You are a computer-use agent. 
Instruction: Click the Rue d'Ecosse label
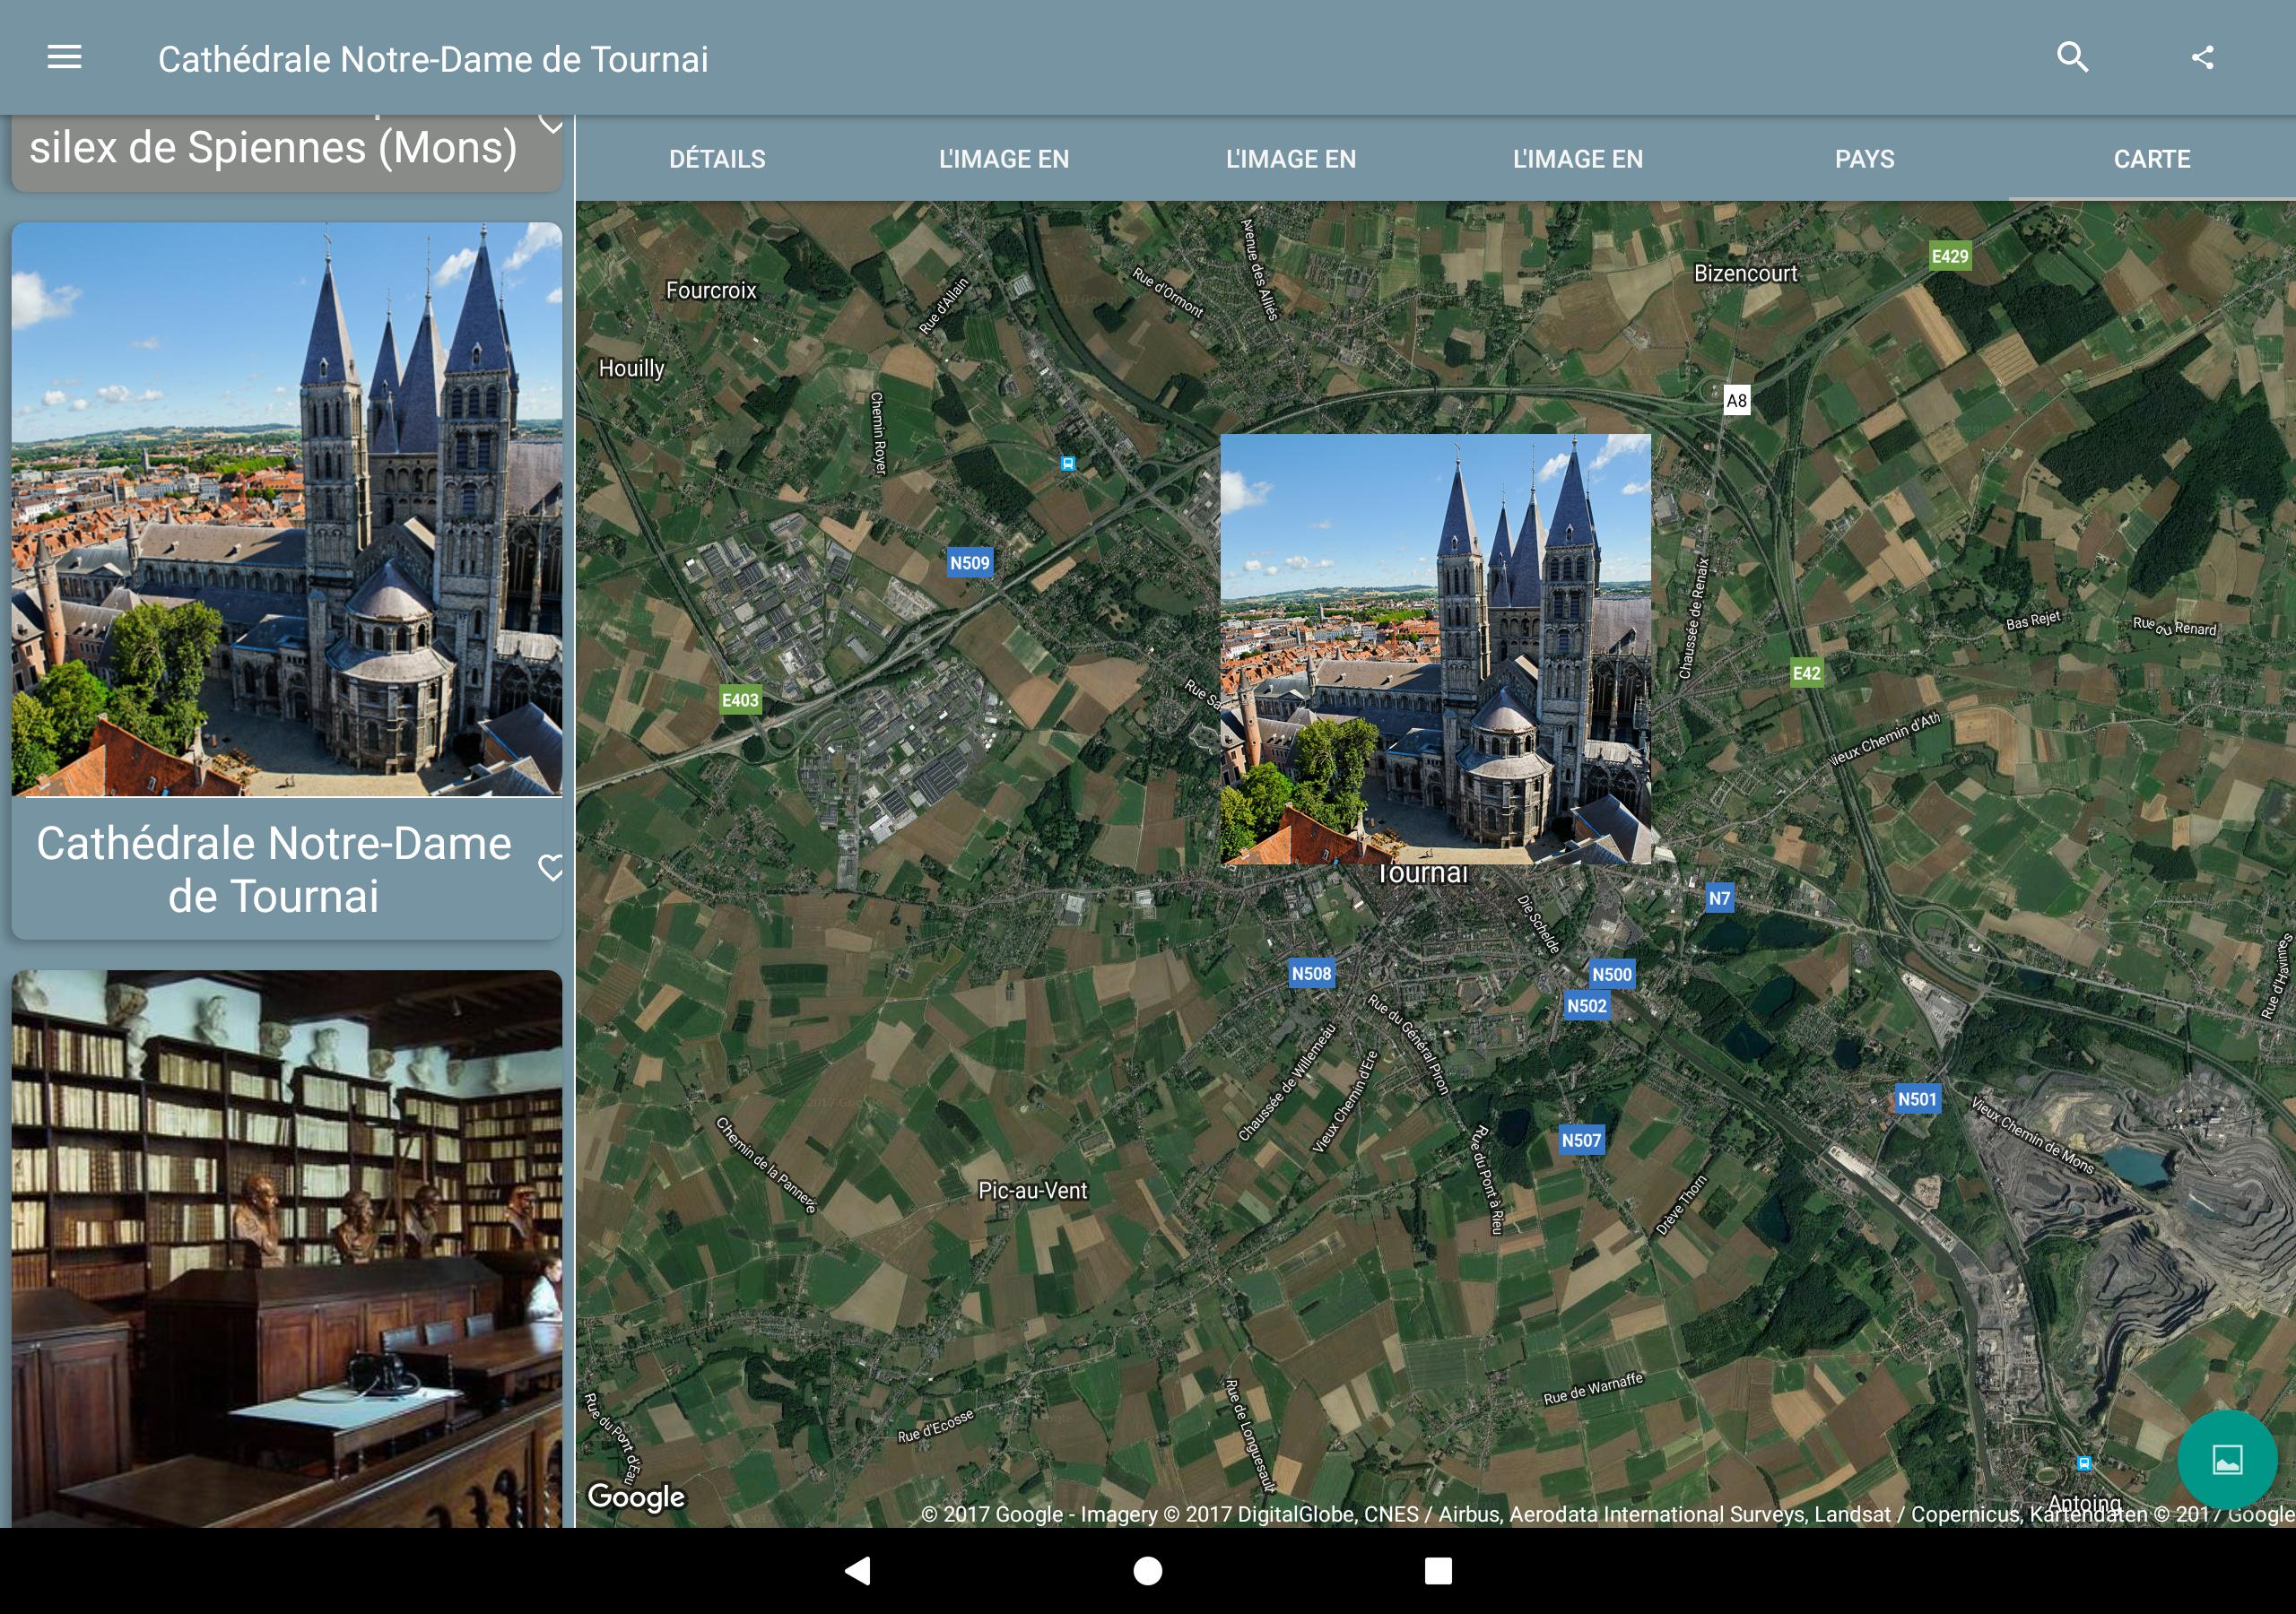click(x=935, y=1426)
